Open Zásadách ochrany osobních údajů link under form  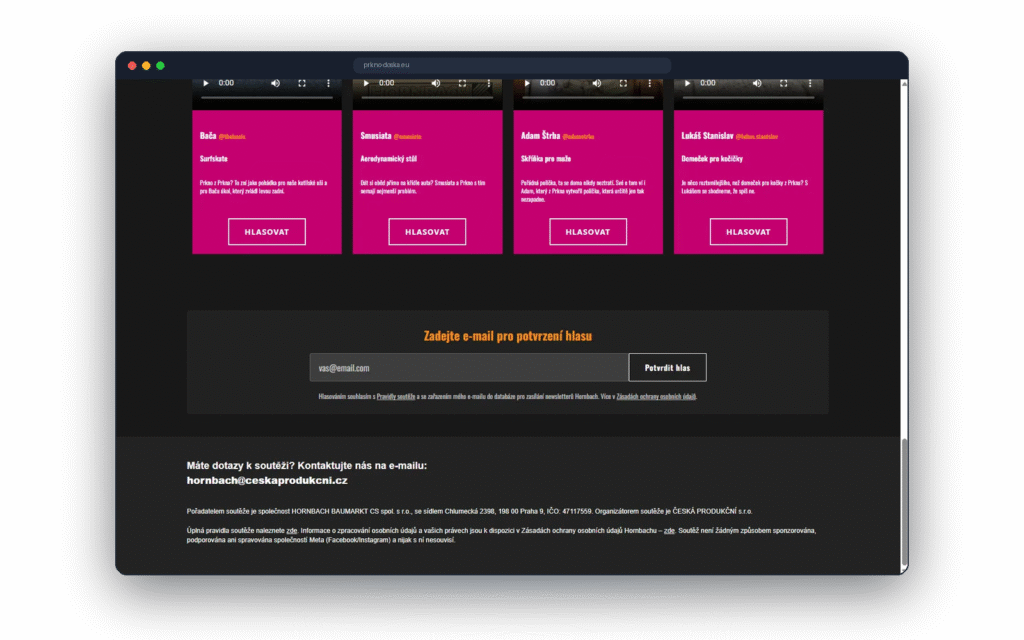coord(656,396)
